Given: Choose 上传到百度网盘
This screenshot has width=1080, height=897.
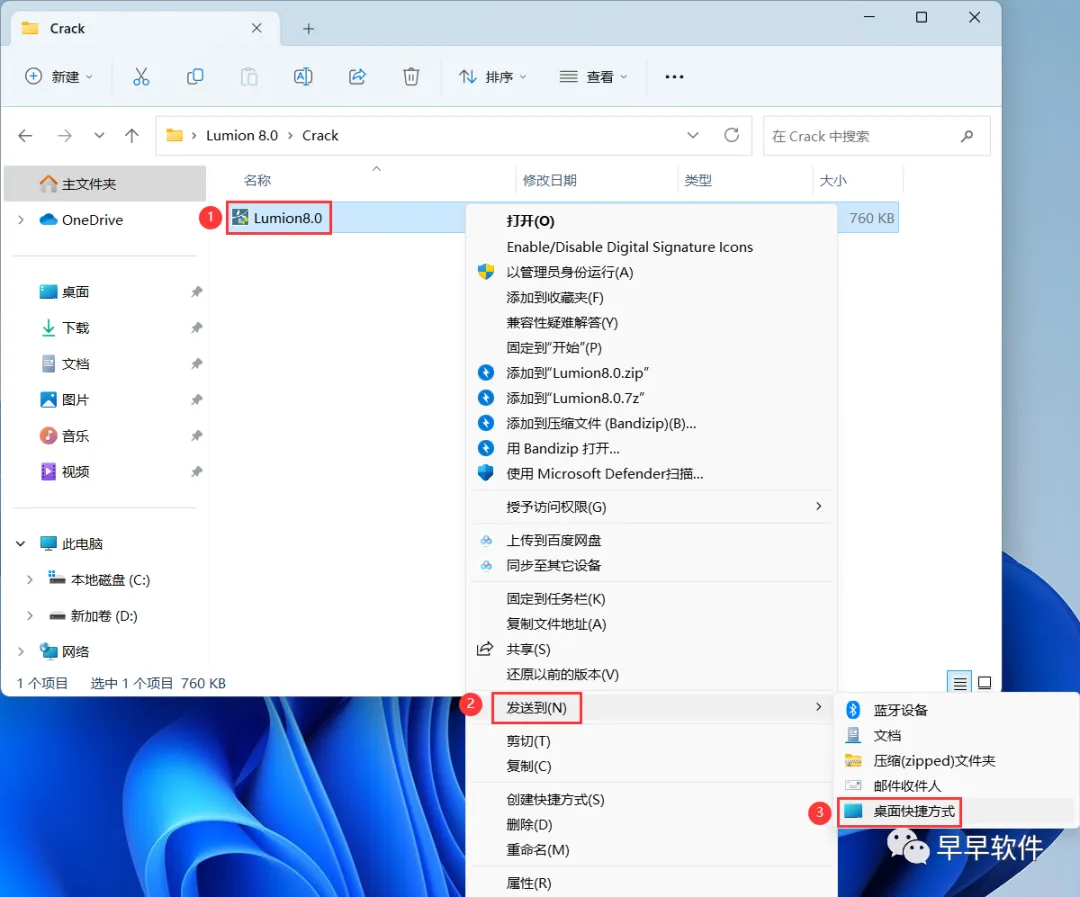Looking at the screenshot, I should point(652,540).
